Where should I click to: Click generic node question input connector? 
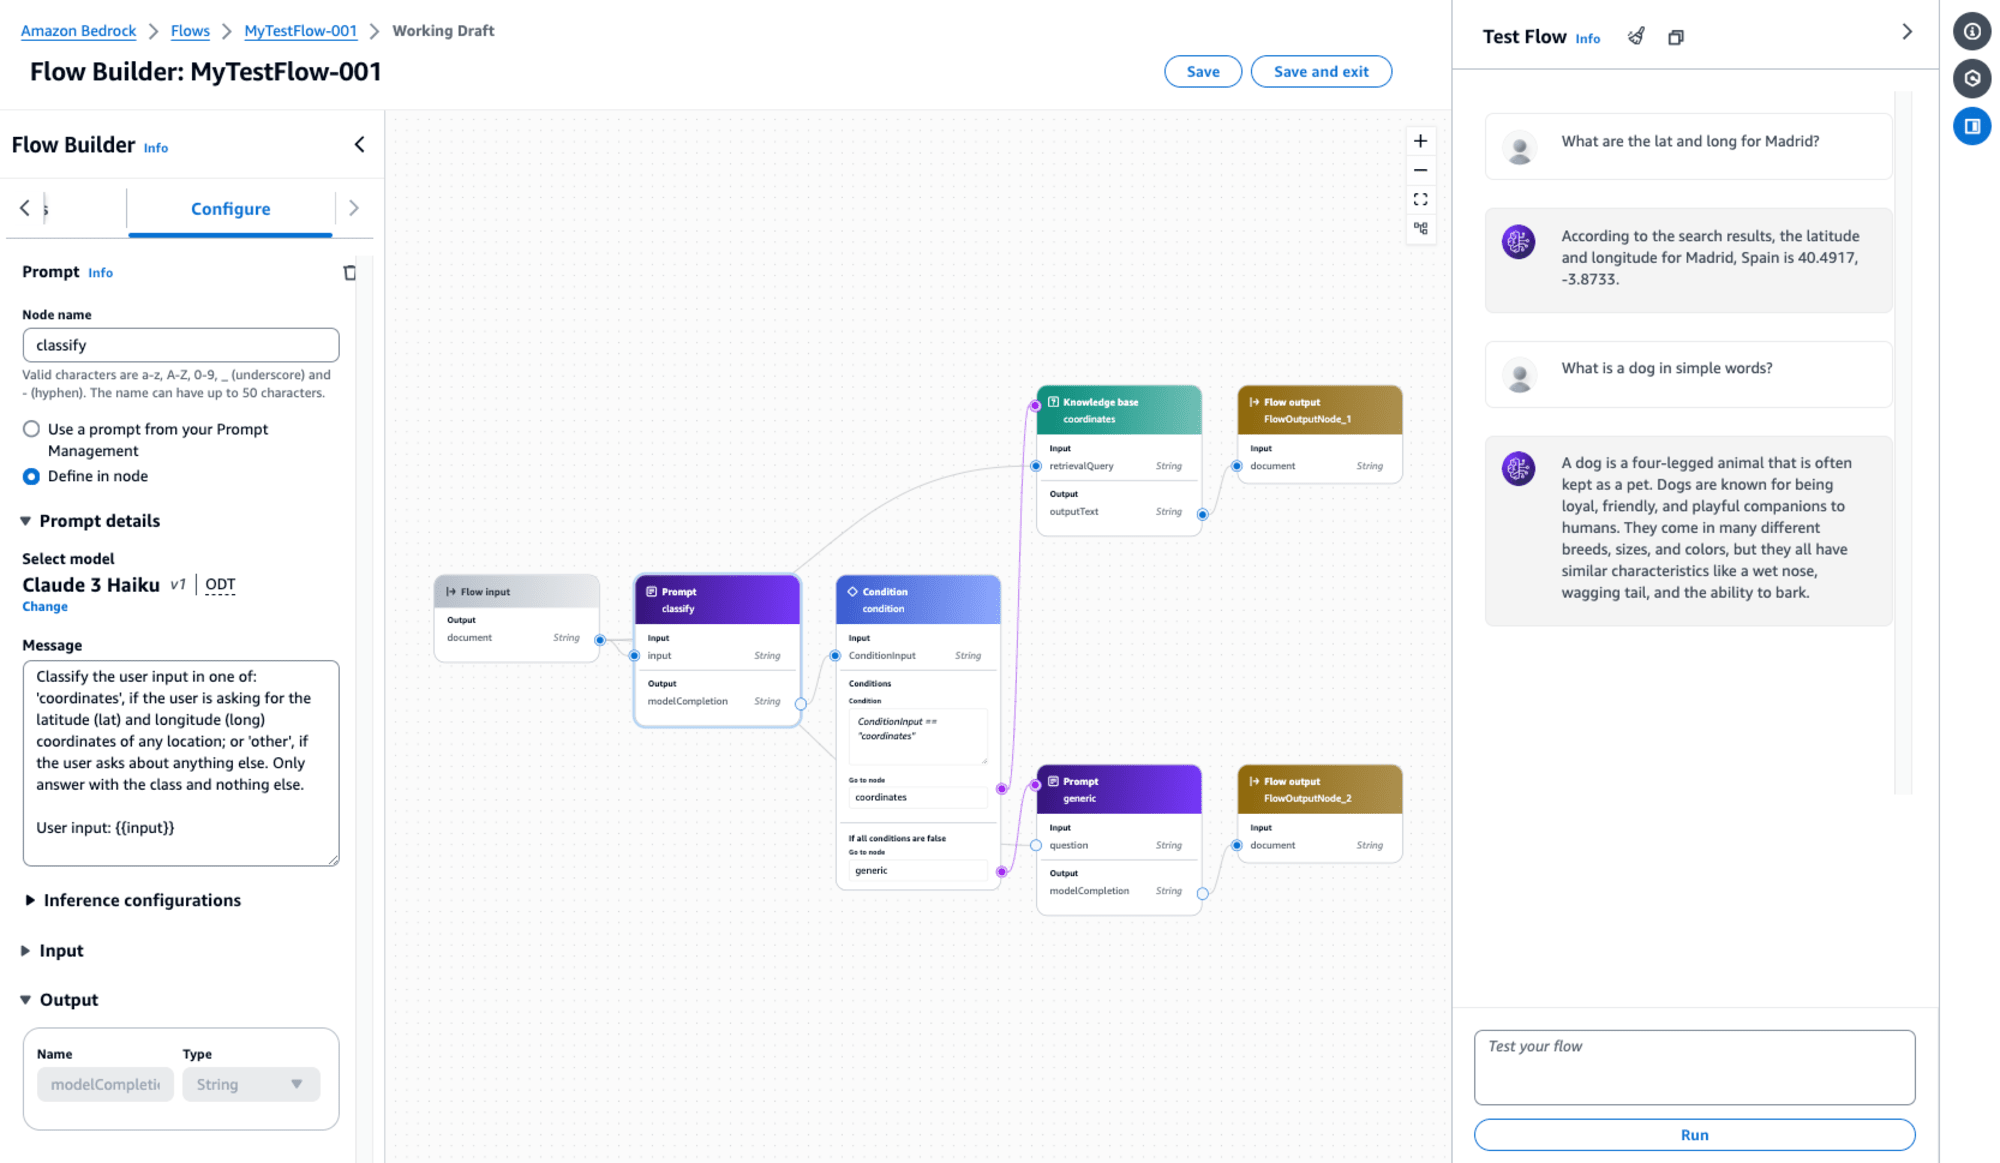pyautogui.click(x=1036, y=846)
